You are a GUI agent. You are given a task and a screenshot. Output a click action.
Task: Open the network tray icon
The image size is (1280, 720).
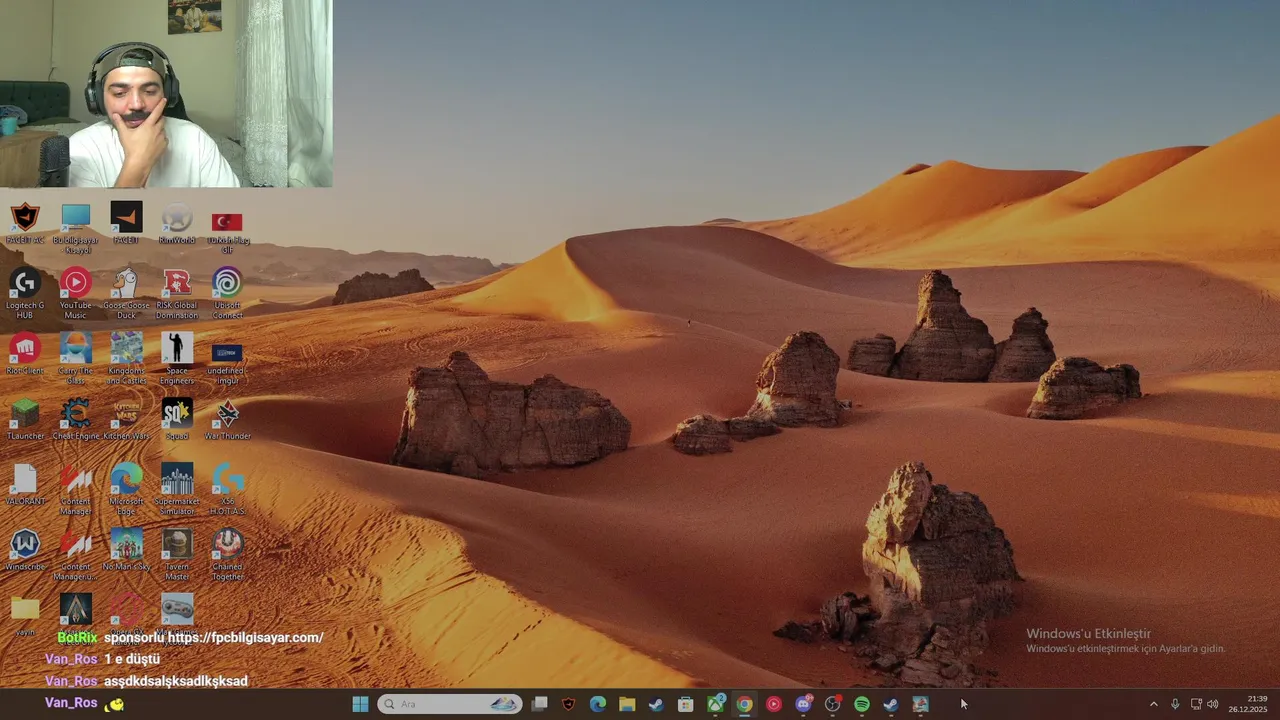coord(1196,704)
